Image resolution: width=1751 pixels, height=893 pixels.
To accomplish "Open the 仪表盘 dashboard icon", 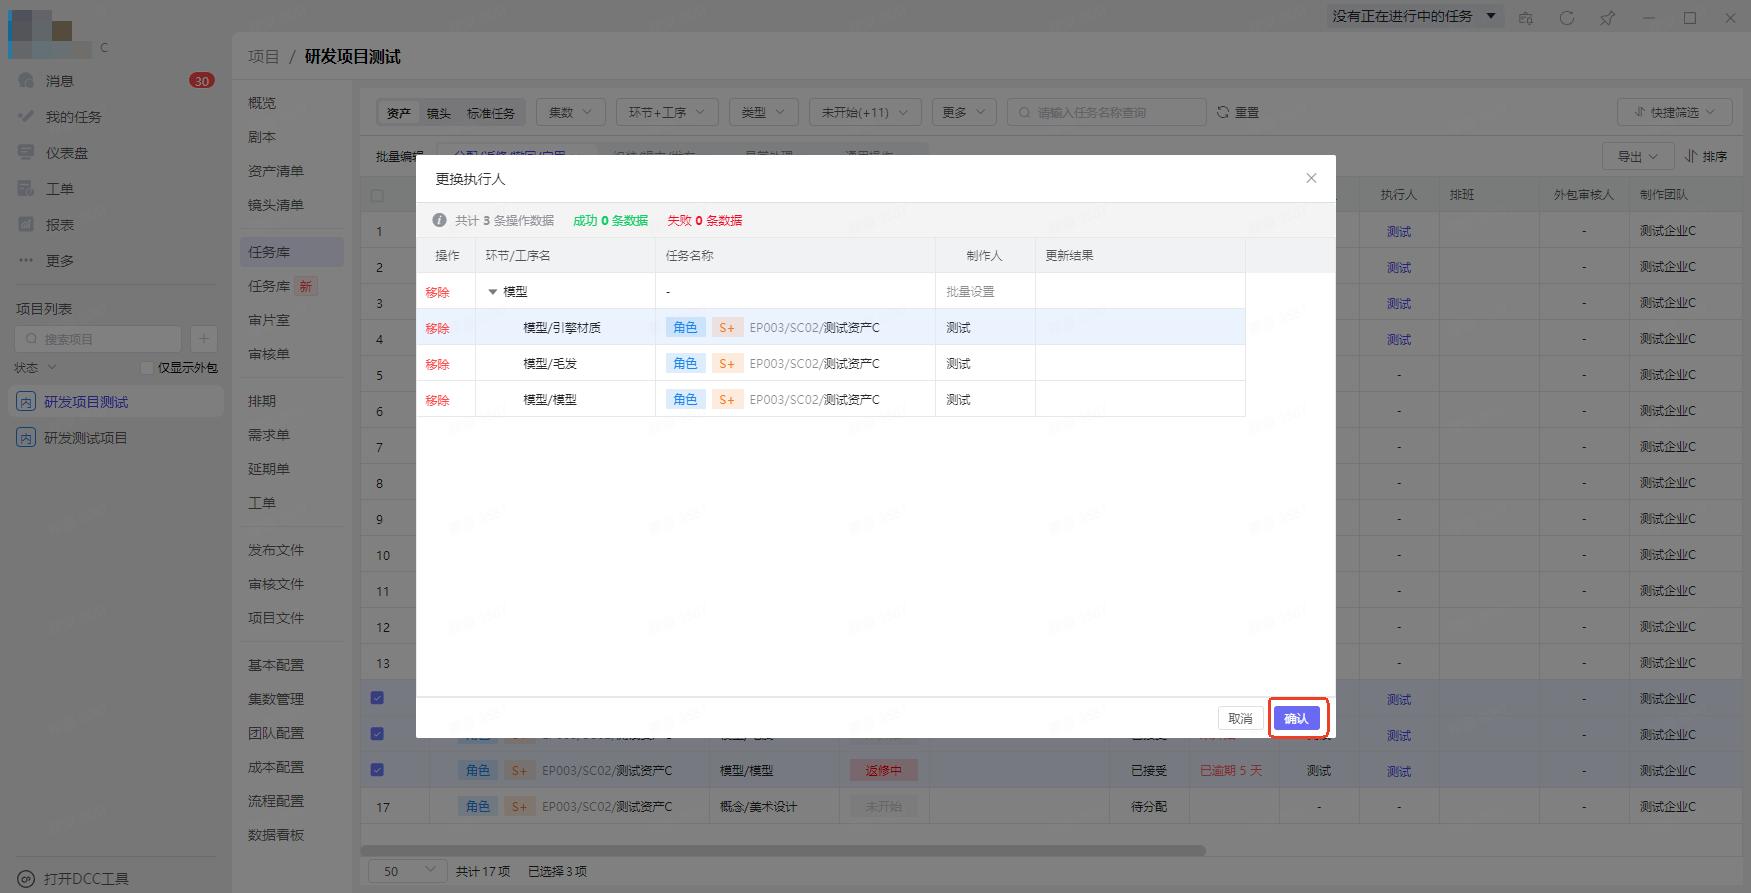I will coord(27,153).
